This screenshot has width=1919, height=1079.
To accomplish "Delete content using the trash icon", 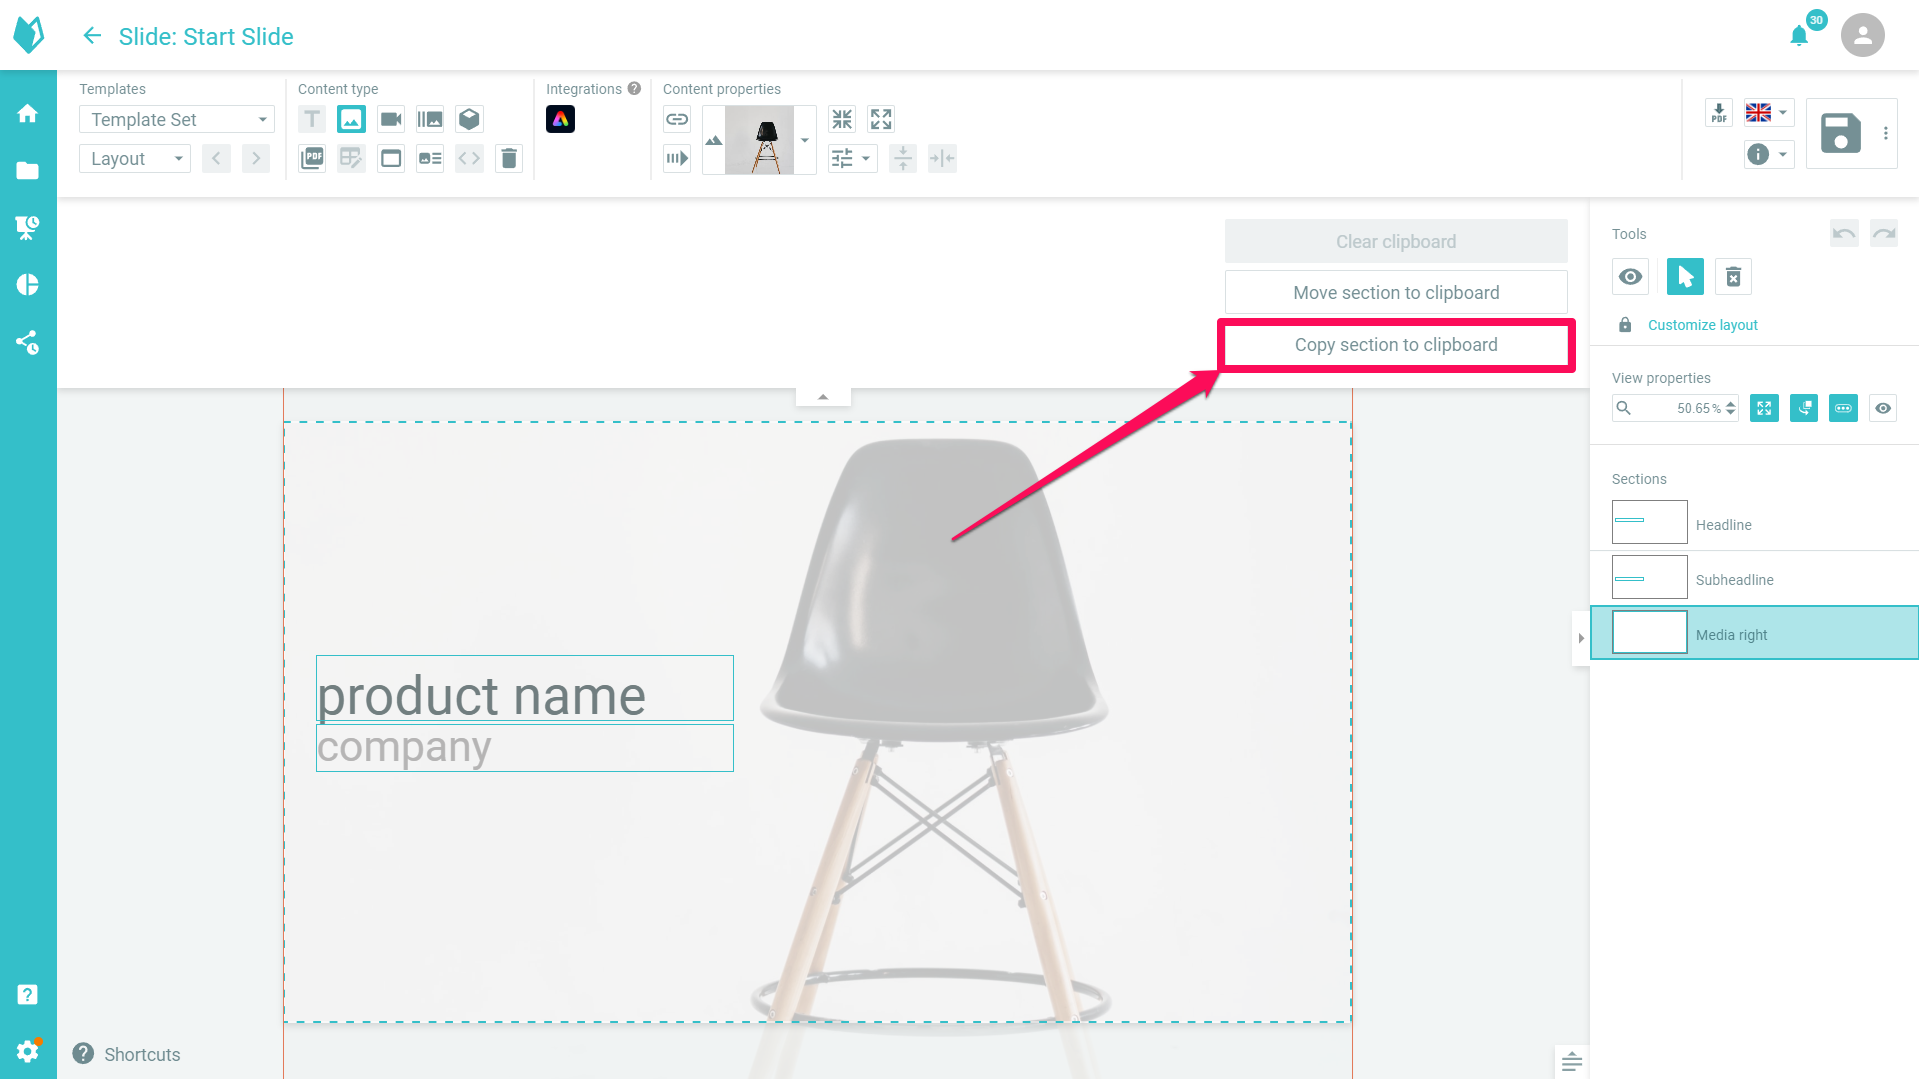I will click(x=509, y=158).
